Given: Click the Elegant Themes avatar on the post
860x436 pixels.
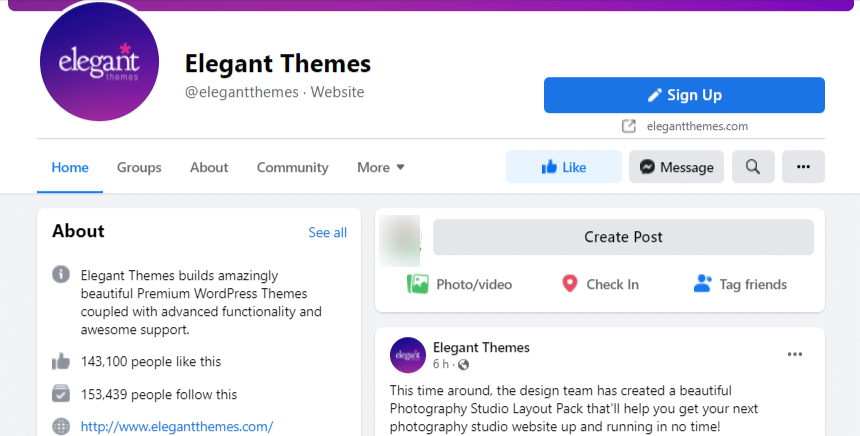Looking at the screenshot, I should [x=408, y=355].
